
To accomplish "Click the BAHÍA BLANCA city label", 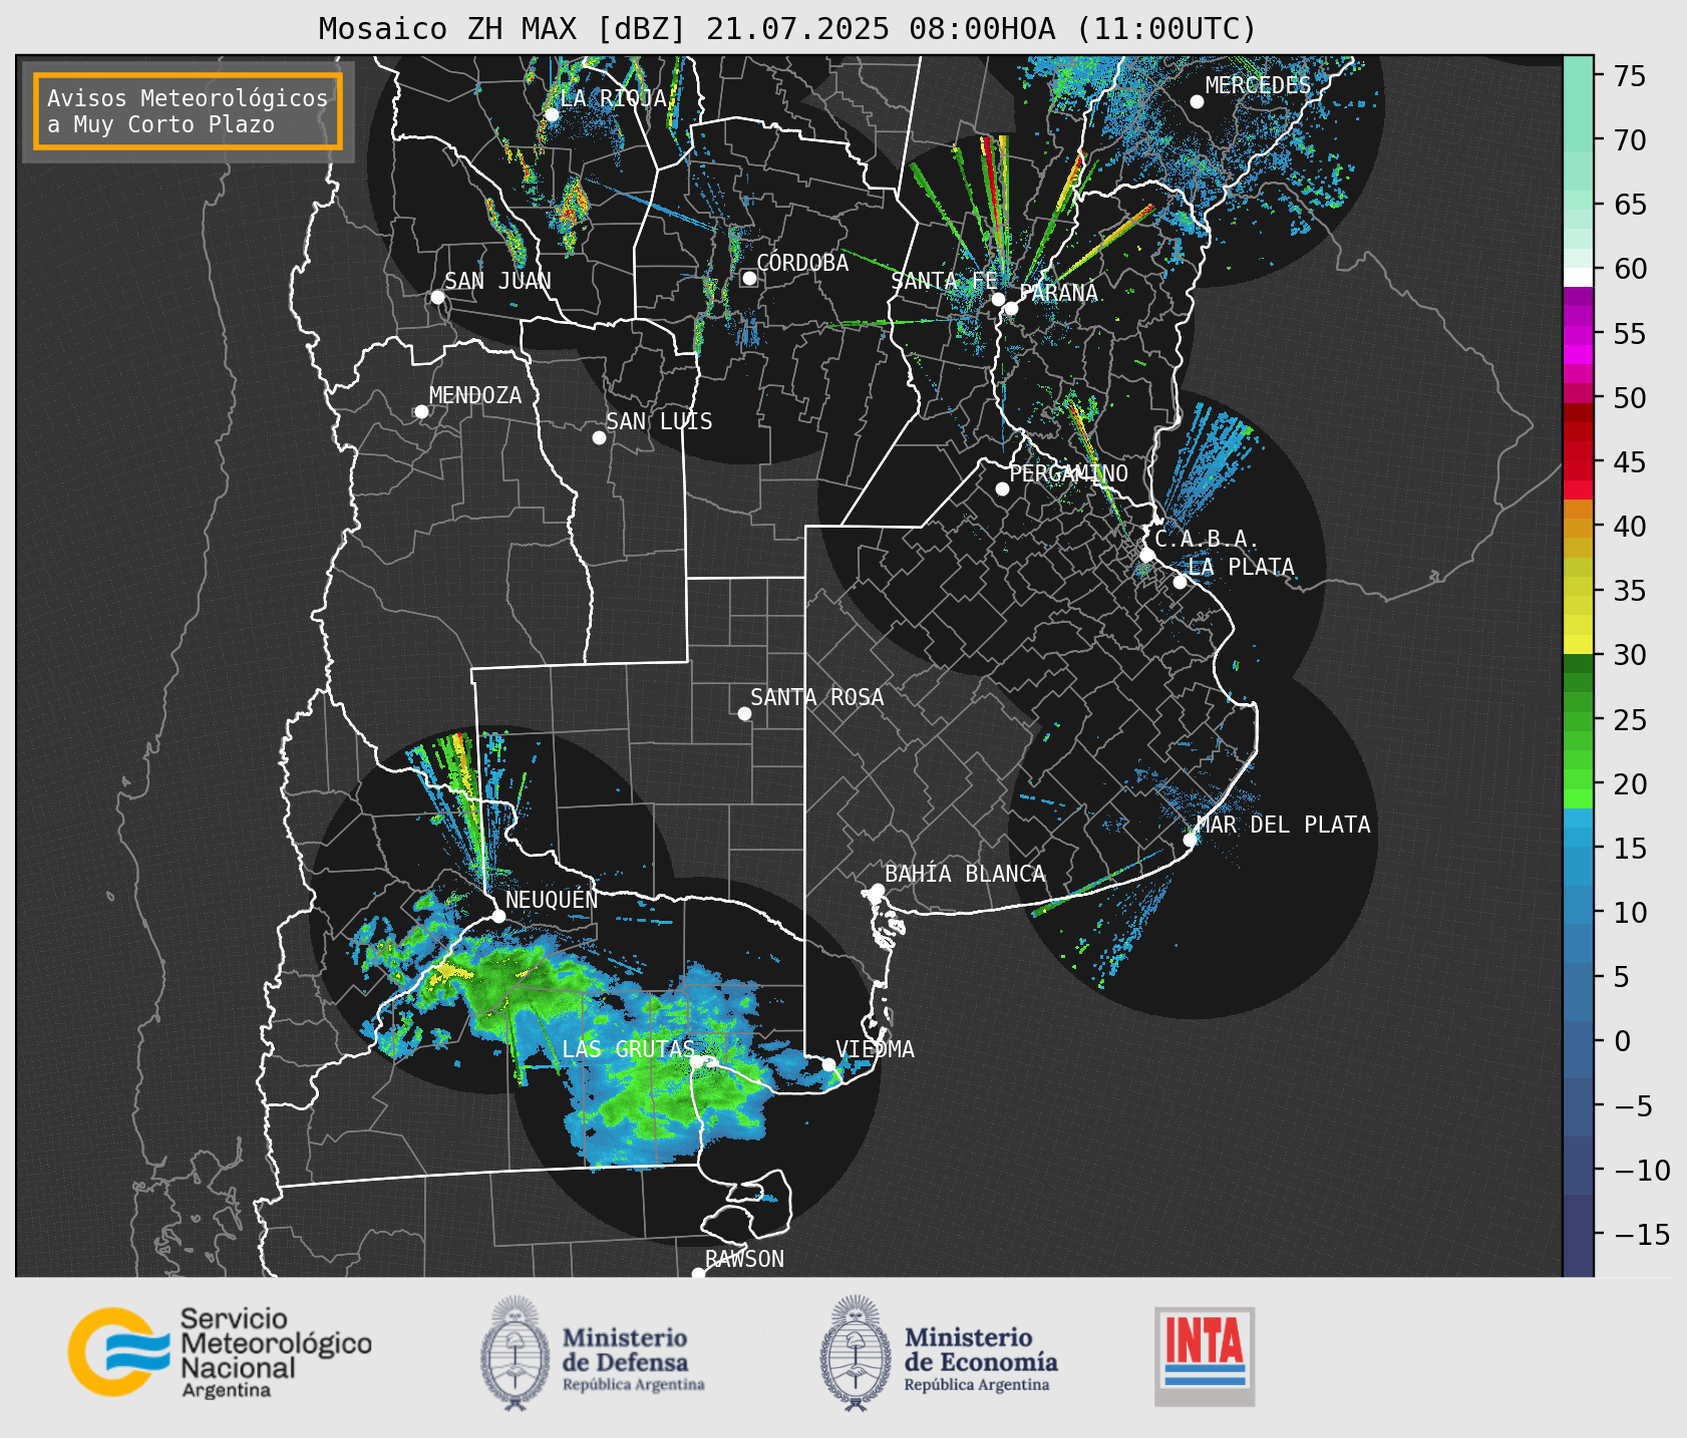I will click(965, 874).
